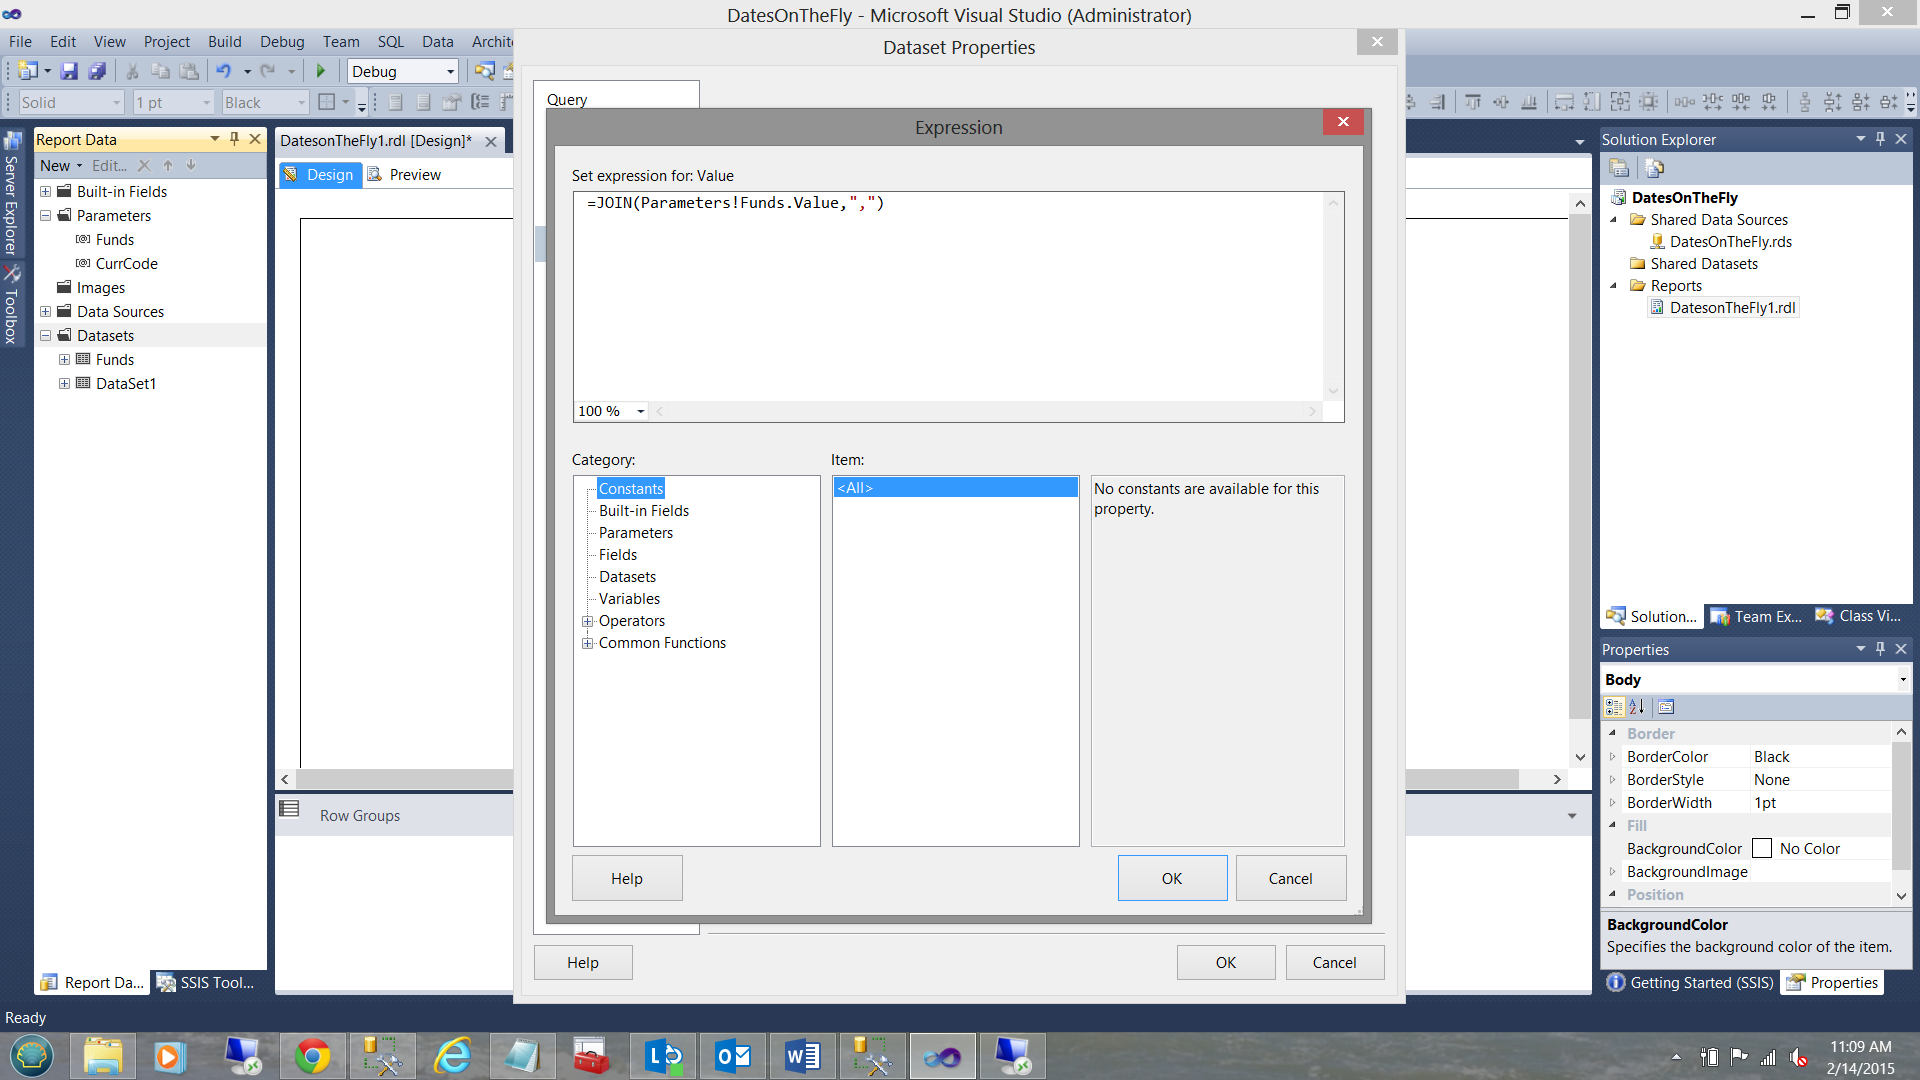Viewport: 1920px width, 1080px height.
Task: Click the green Start Debugging arrow
Action: (x=321, y=71)
